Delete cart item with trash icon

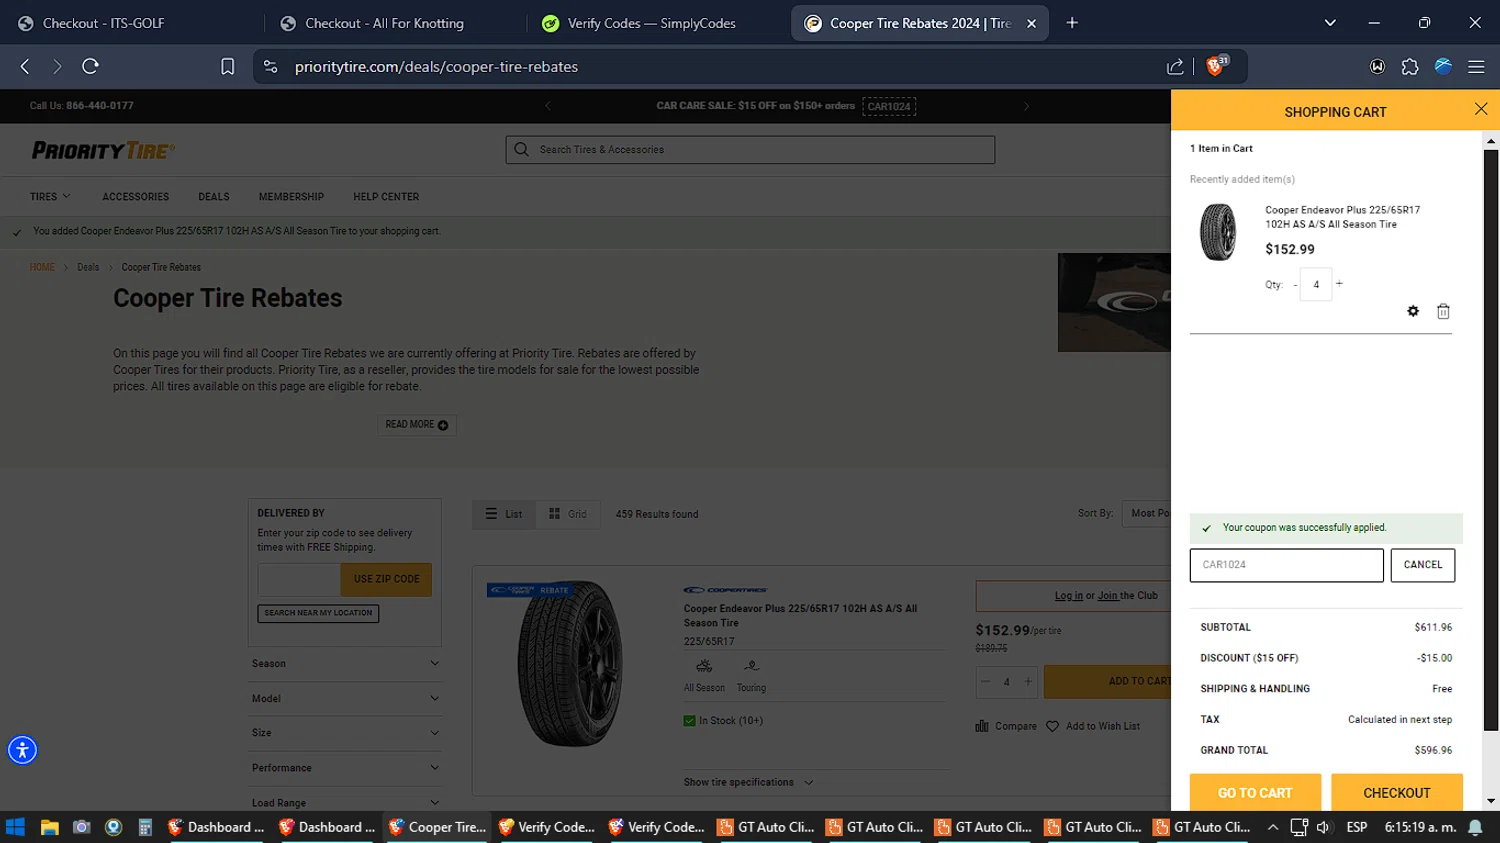[x=1443, y=311]
